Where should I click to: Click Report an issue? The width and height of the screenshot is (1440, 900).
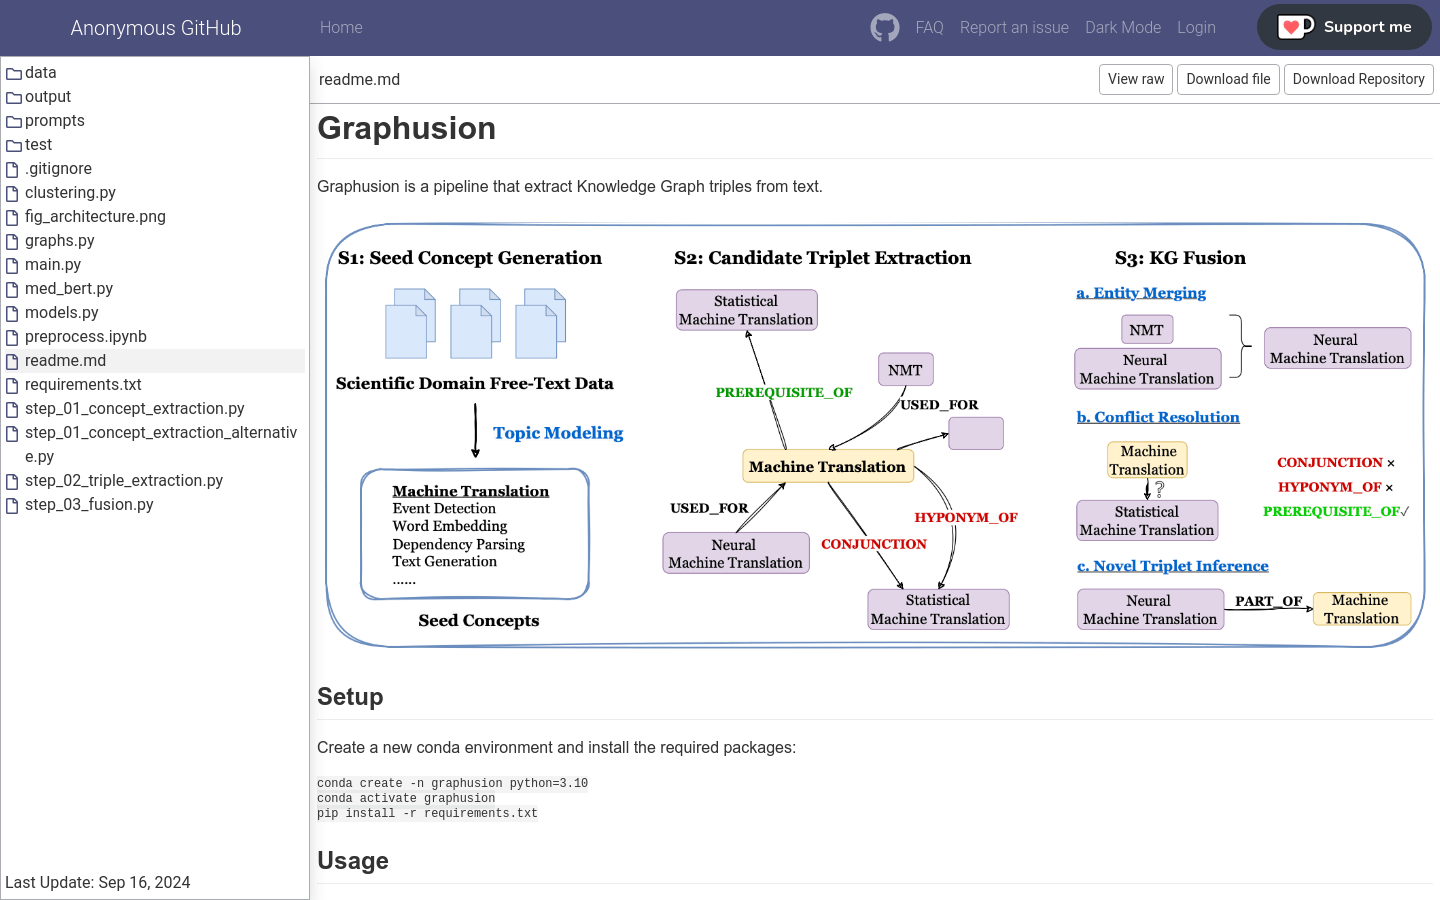pyautogui.click(x=1014, y=28)
